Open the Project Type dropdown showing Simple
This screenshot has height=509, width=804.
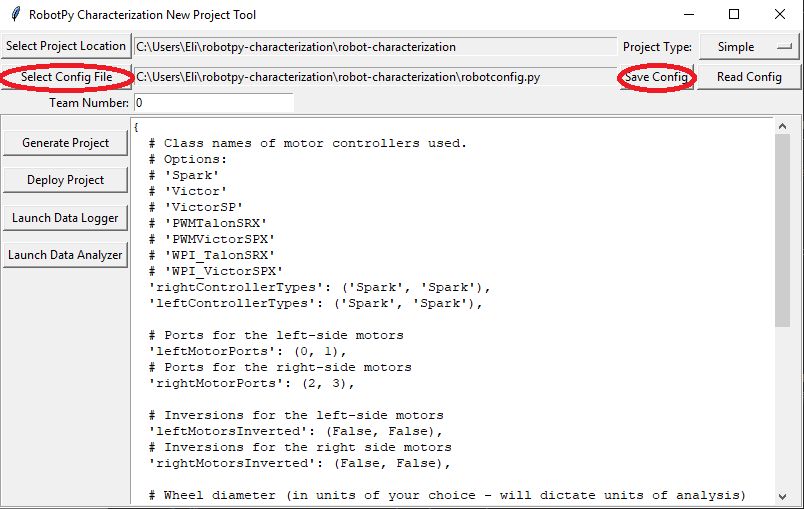point(750,47)
